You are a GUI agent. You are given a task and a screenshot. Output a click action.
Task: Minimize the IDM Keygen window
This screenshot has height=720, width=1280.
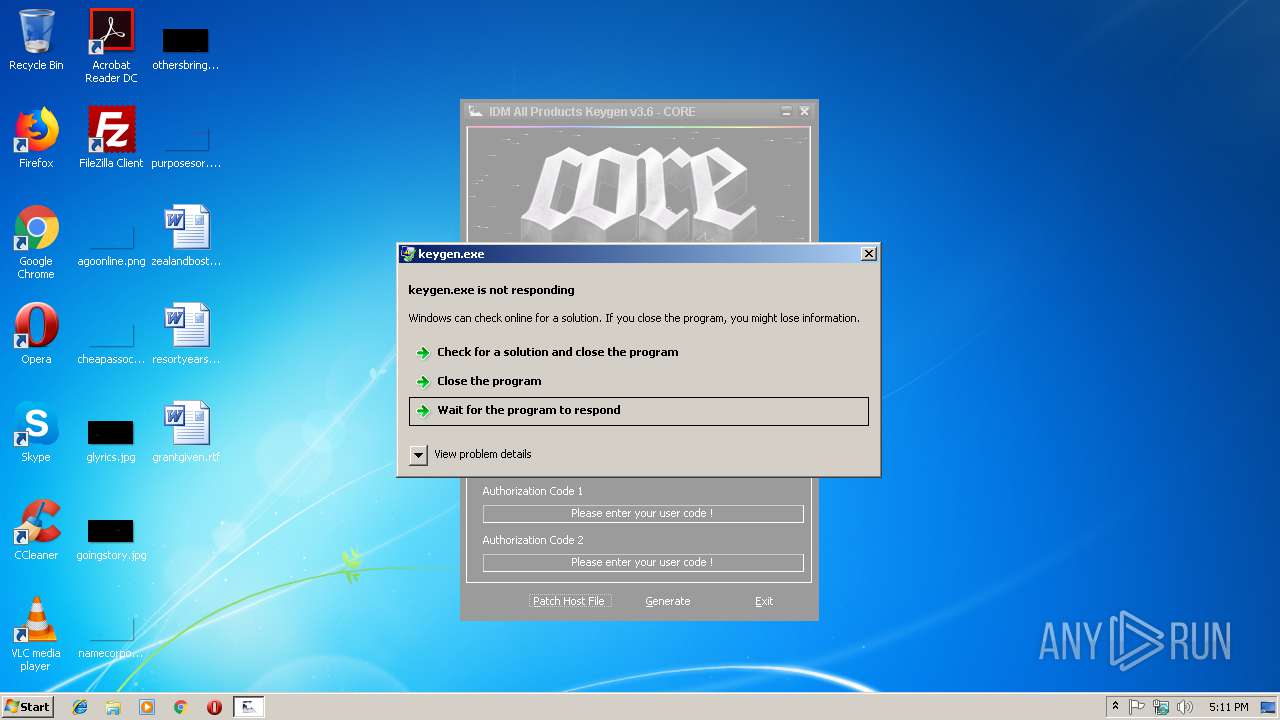[786, 111]
